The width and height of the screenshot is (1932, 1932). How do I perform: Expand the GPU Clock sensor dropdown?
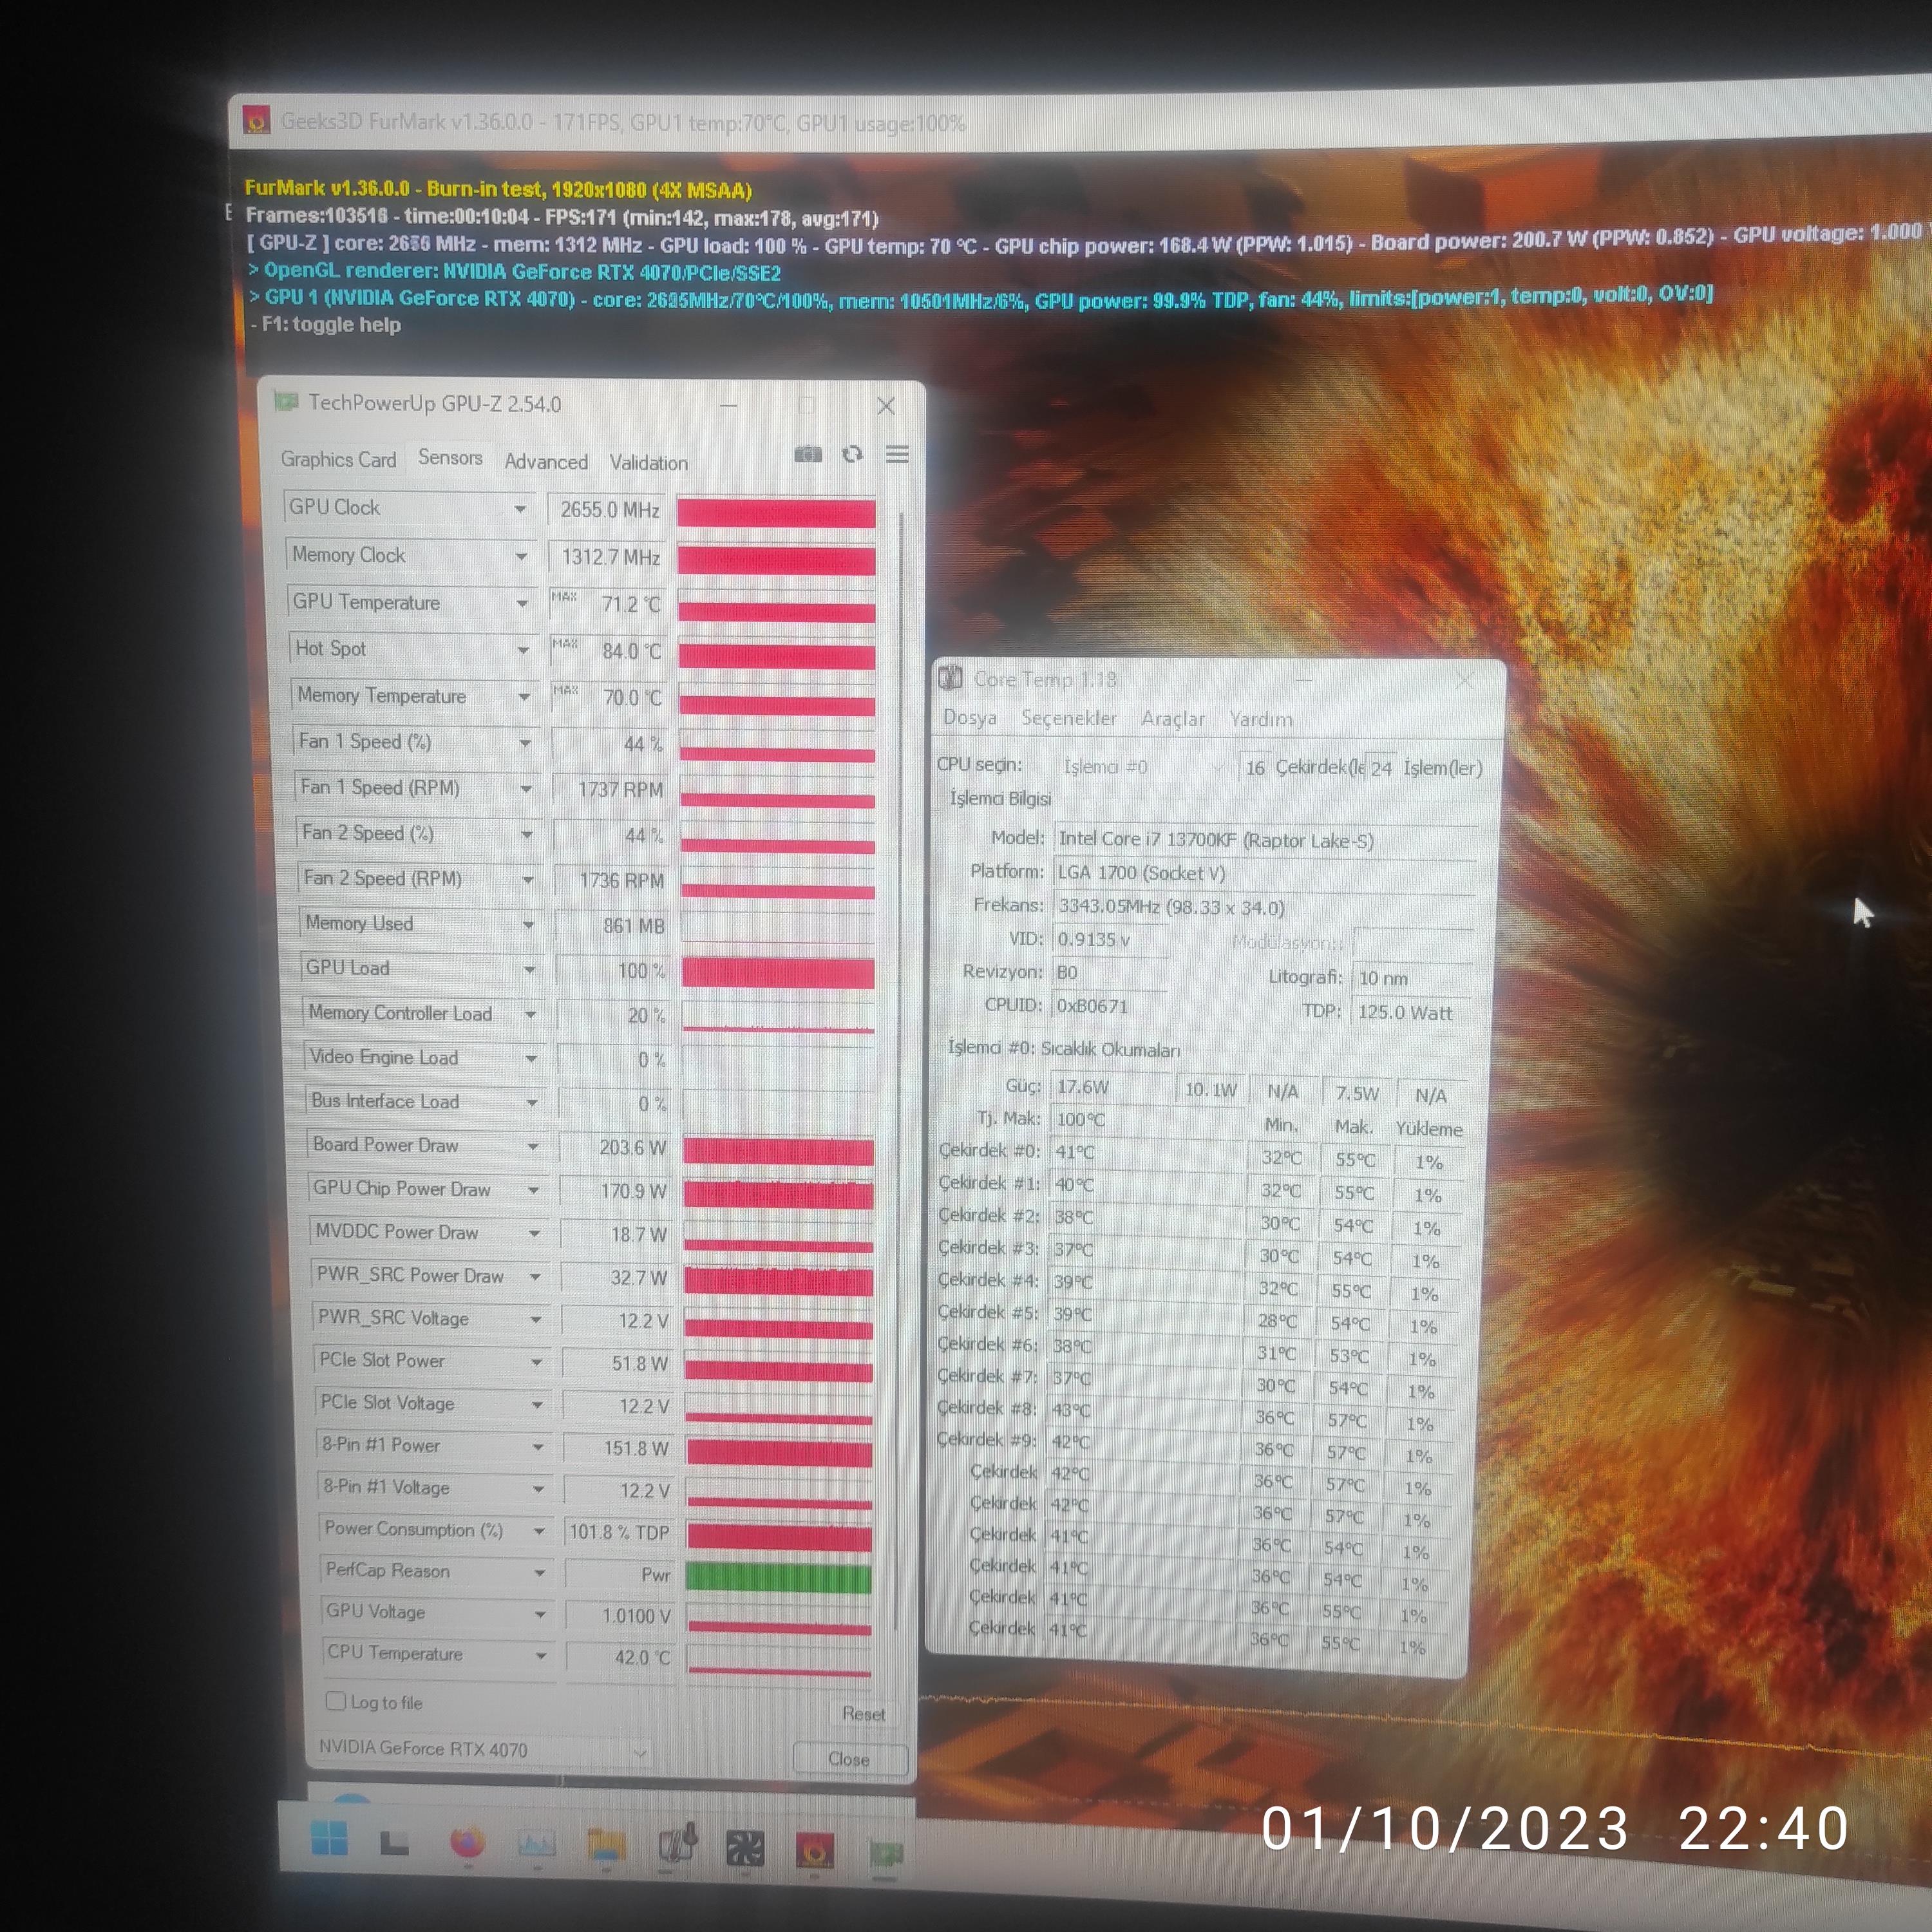click(x=520, y=509)
